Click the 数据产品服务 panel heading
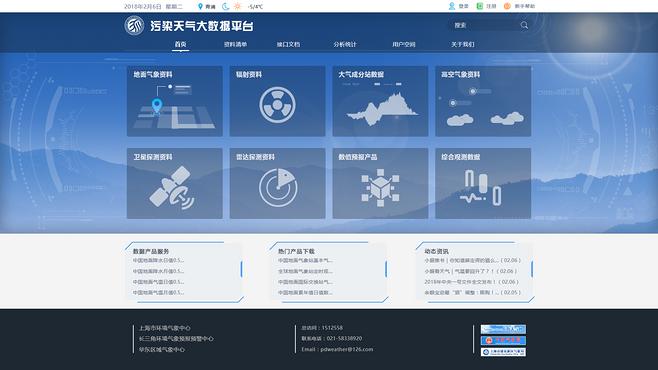The image size is (658, 370). point(151,251)
